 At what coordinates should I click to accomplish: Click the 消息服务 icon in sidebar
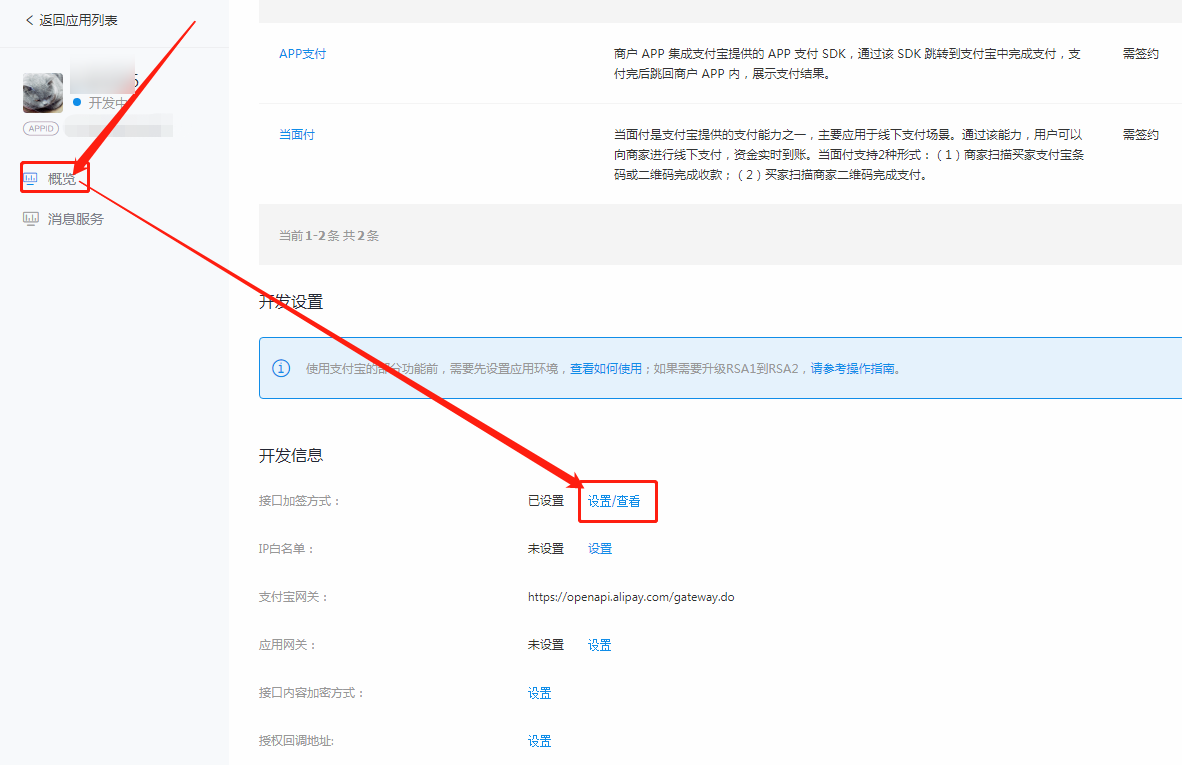coord(31,219)
